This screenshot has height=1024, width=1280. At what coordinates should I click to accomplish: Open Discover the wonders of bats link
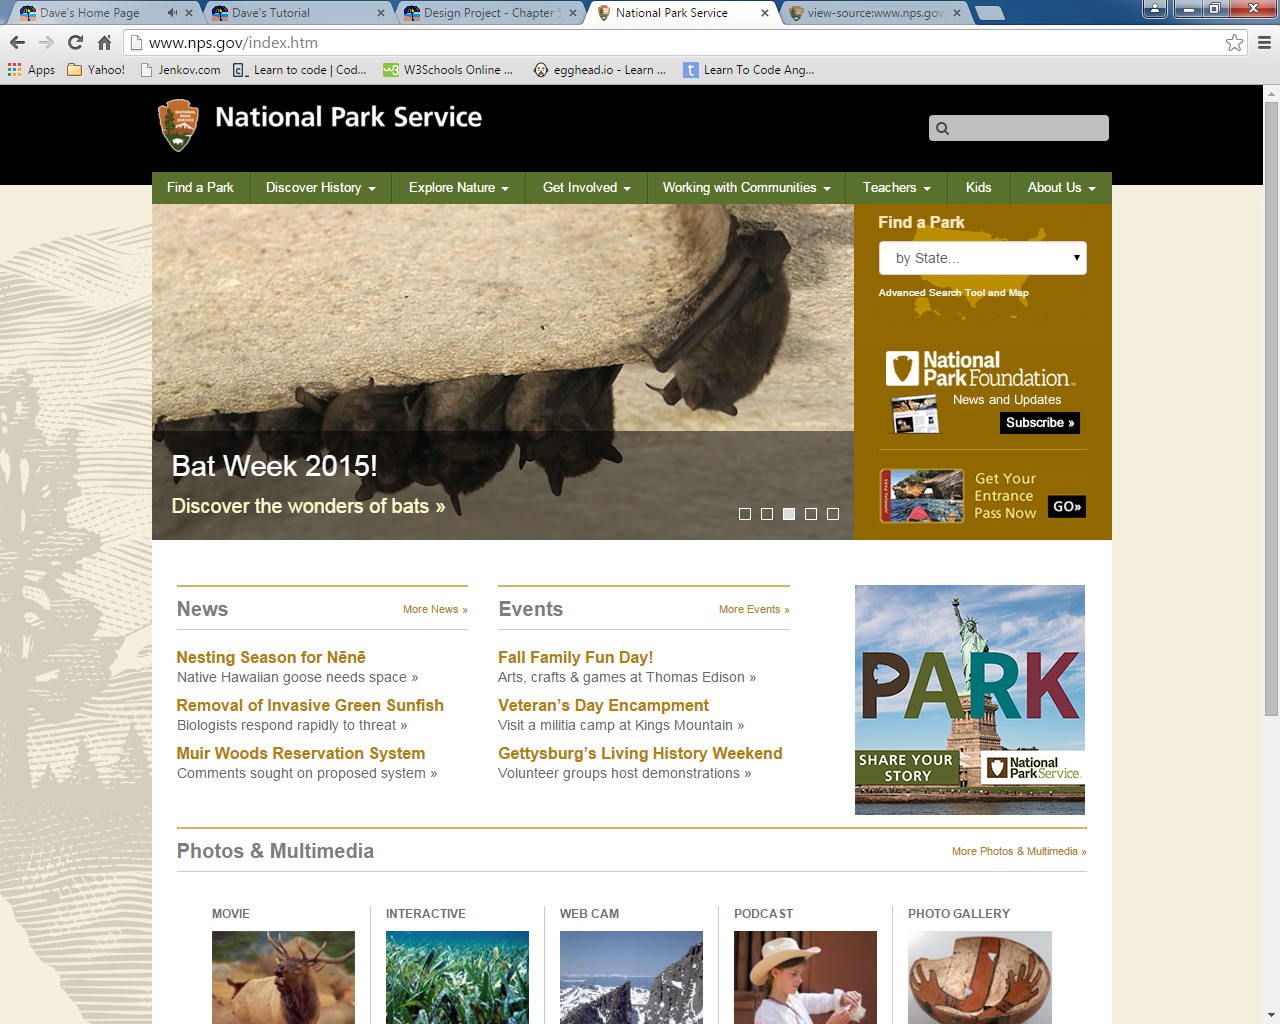point(308,506)
